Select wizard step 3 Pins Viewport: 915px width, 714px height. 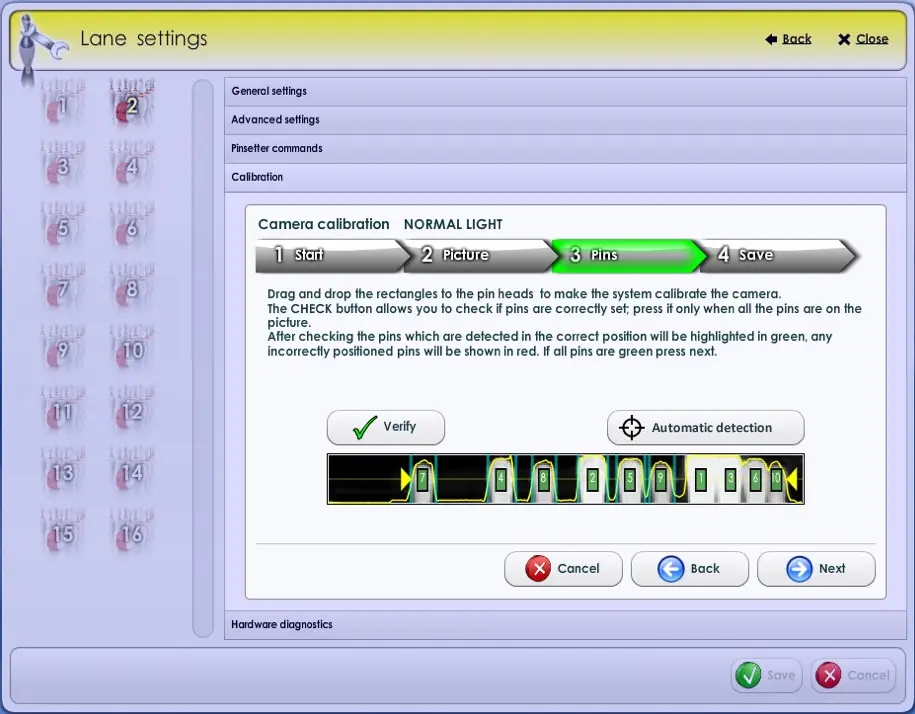coord(629,255)
